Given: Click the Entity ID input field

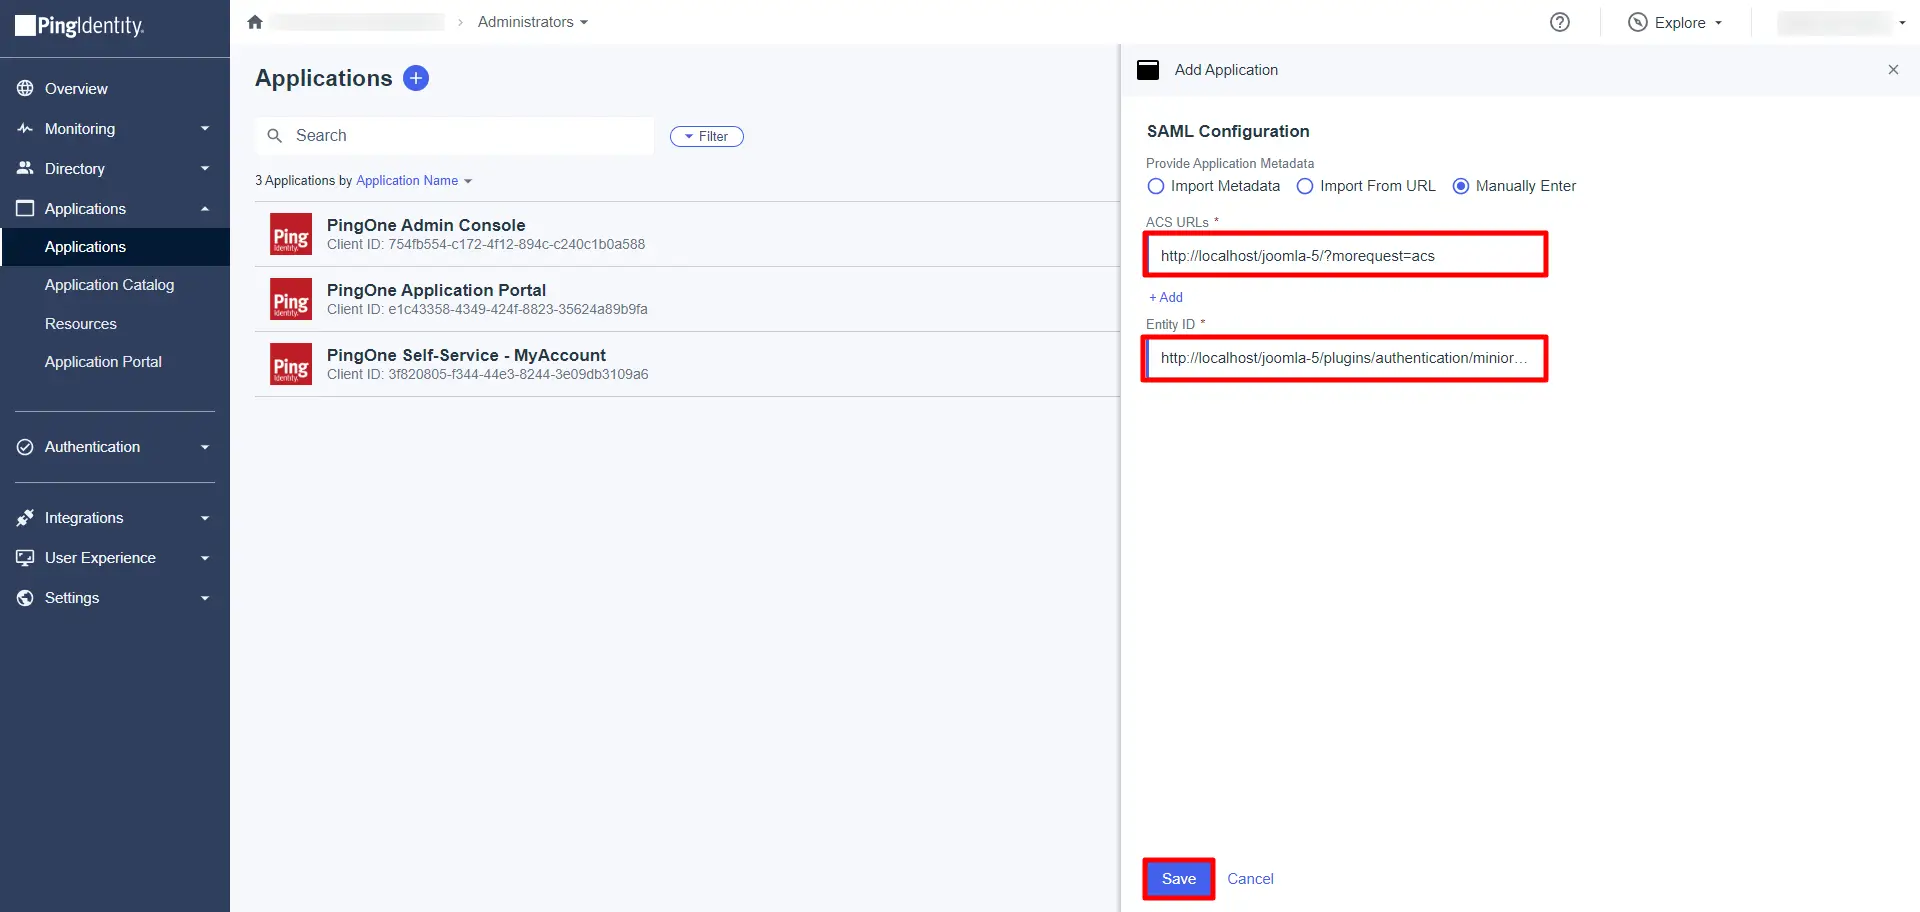Looking at the screenshot, I should point(1346,358).
